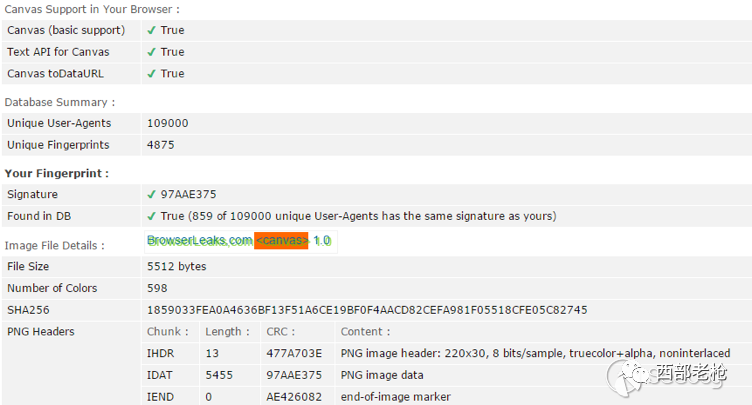Click the checkmark in the Found in DB row
The image size is (752, 405).
152,216
